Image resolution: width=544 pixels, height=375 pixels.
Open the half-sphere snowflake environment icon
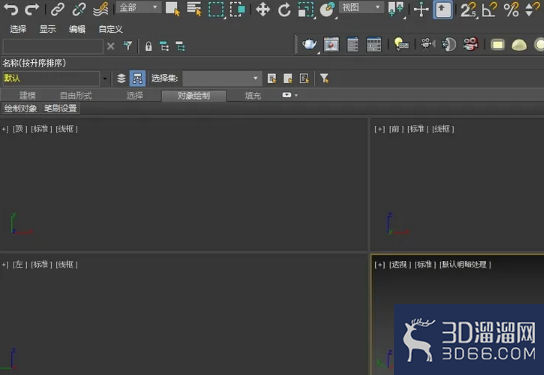click(x=449, y=45)
